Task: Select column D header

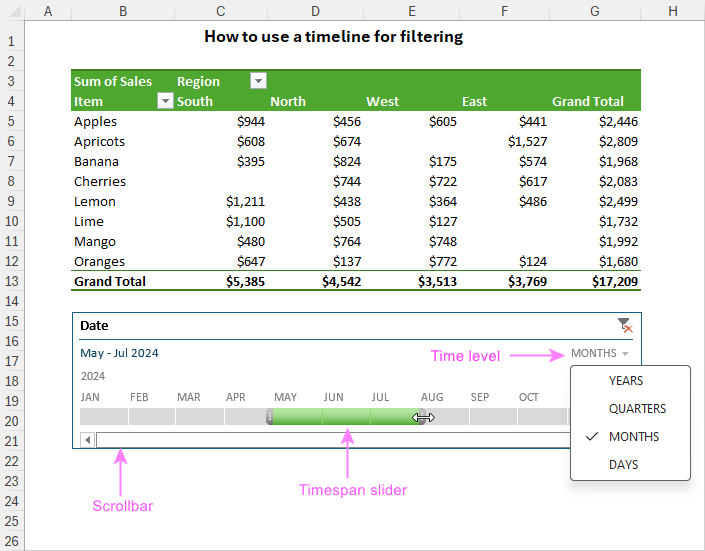Action: (x=316, y=10)
